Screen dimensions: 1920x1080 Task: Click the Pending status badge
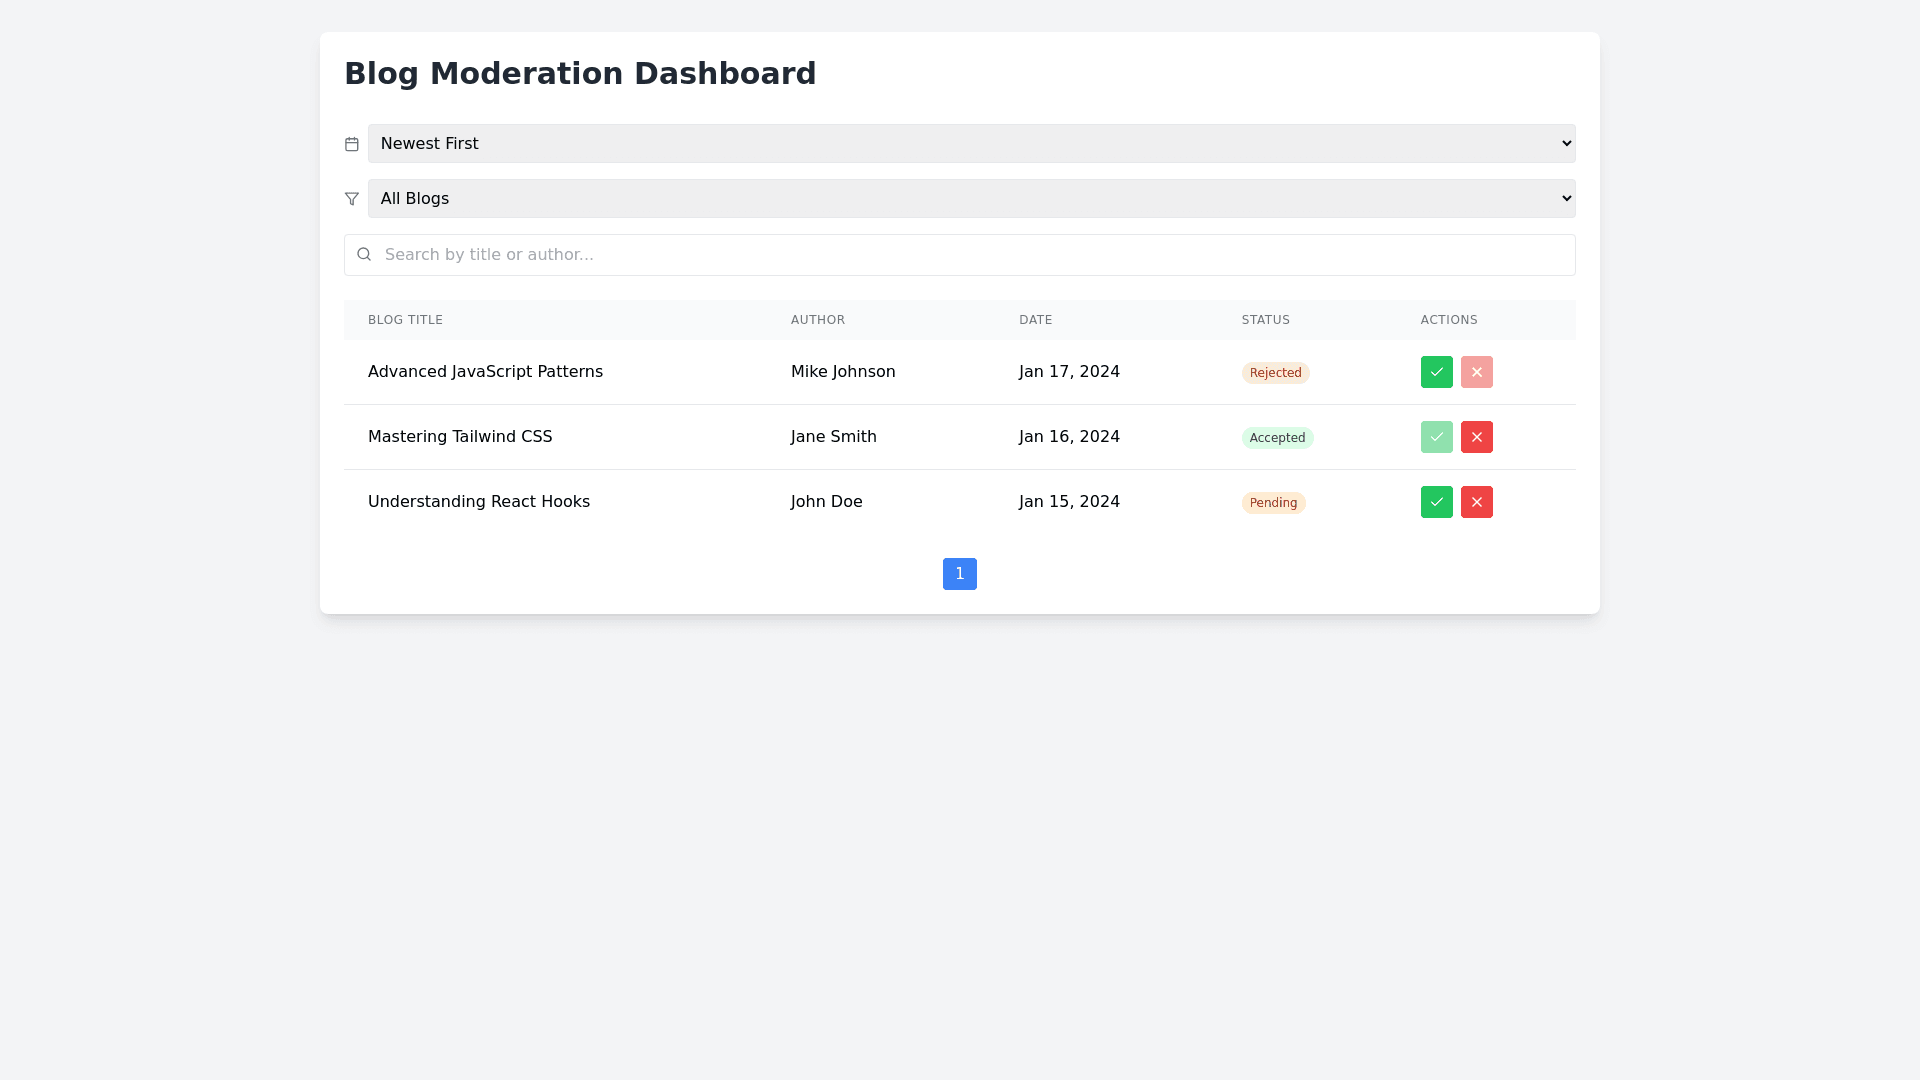1273,503
